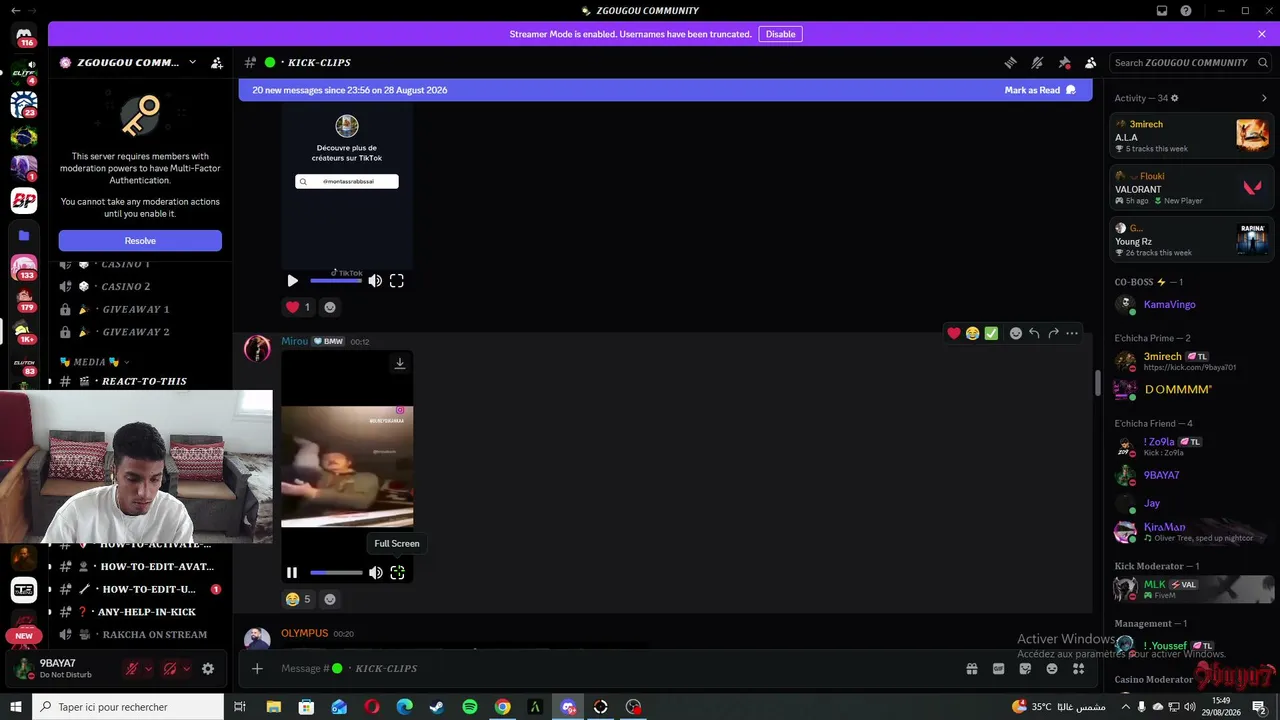Download the Mirou video clip
Image resolution: width=1280 pixels, height=720 pixels.
(400, 363)
